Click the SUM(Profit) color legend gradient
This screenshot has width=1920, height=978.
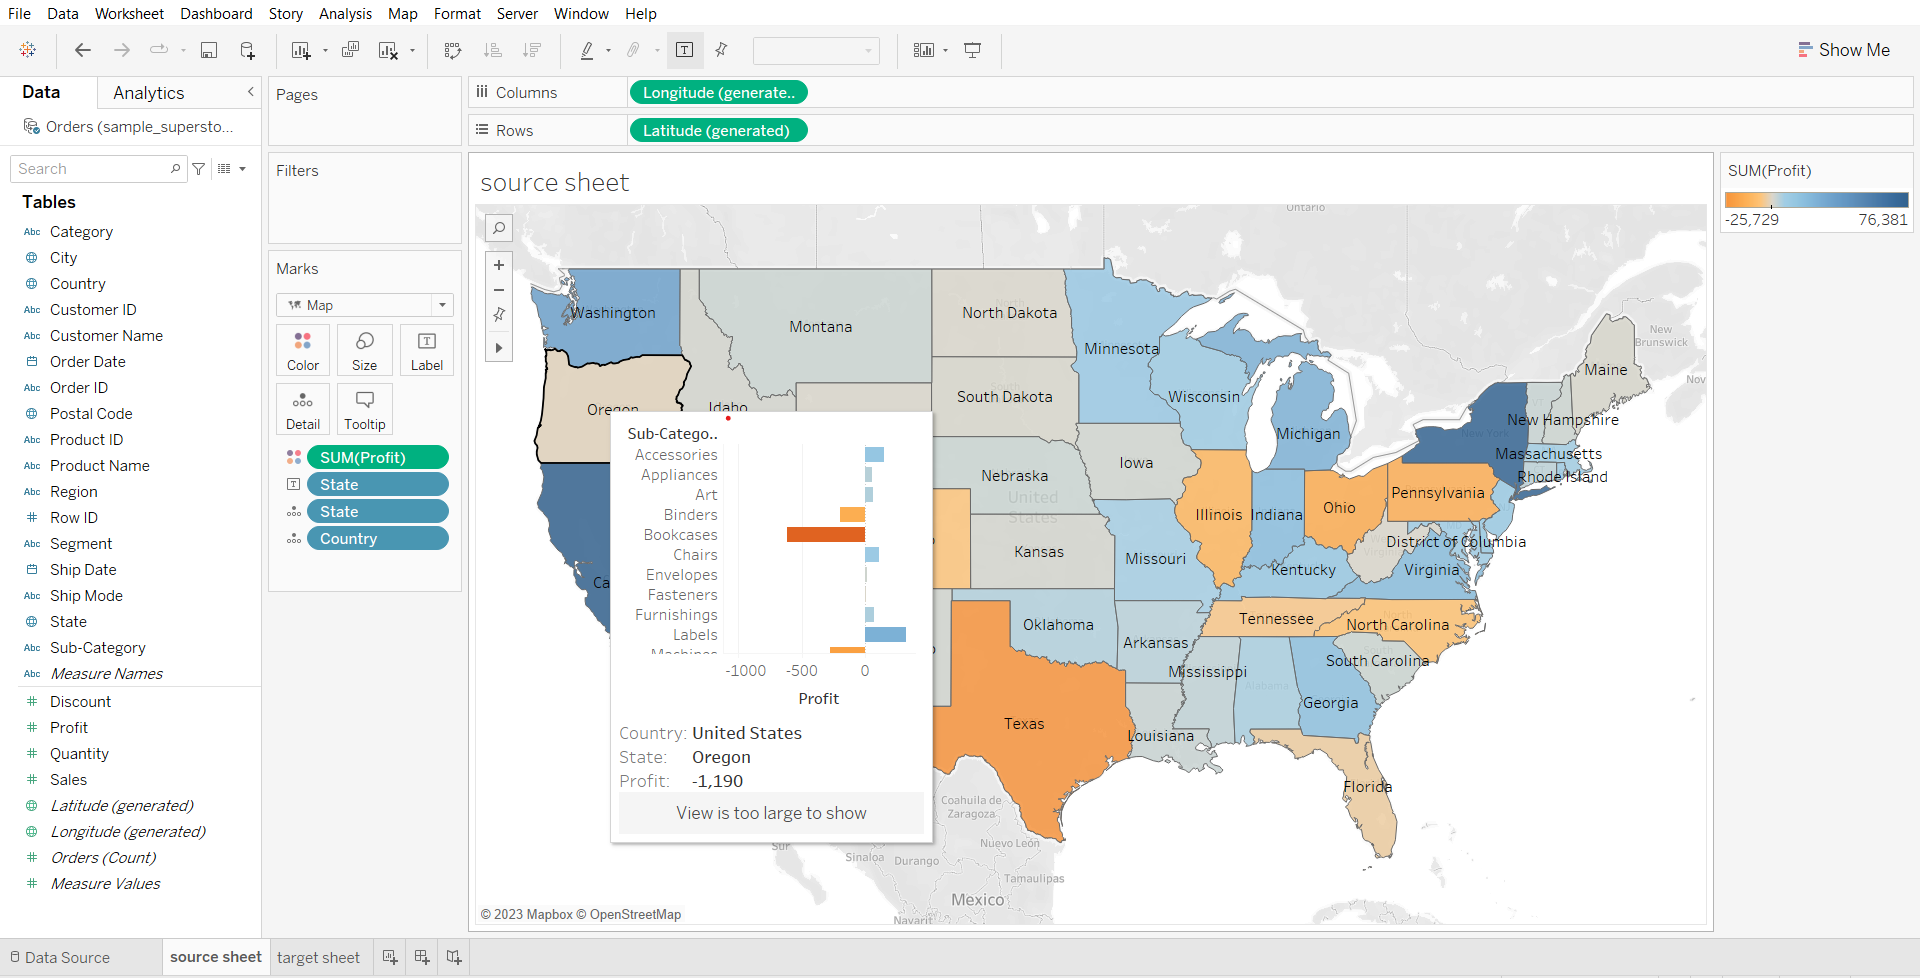pyautogui.click(x=1816, y=200)
